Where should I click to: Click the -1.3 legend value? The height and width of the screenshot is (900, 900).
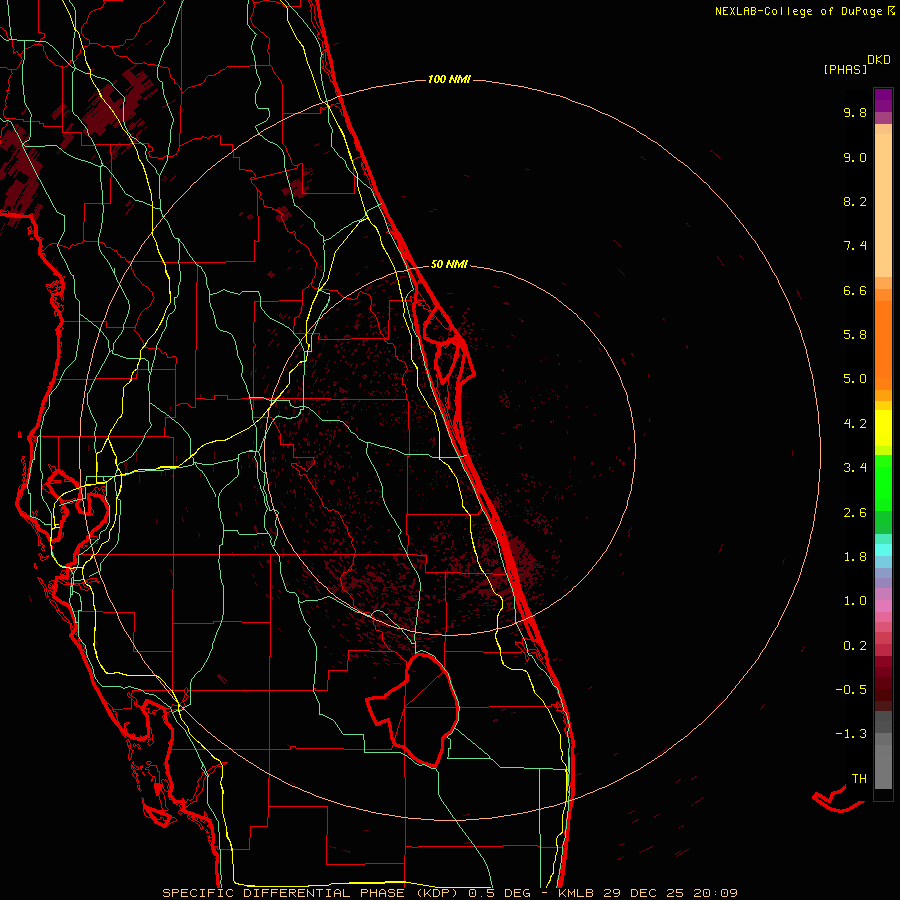[851, 734]
